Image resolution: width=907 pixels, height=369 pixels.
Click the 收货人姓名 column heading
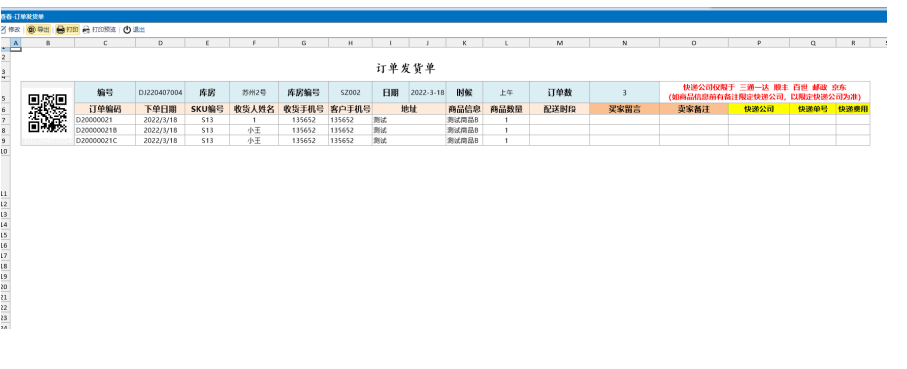254,109
